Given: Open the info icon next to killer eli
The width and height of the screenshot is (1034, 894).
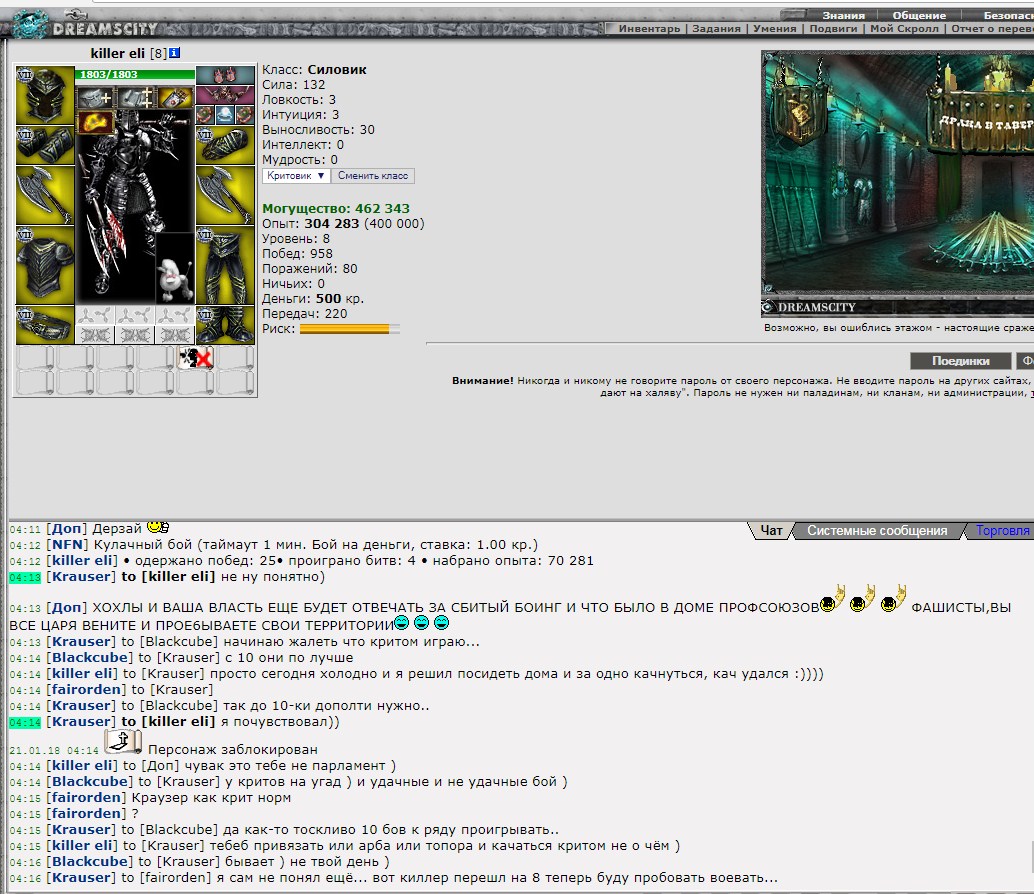Looking at the screenshot, I should click(174, 53).
